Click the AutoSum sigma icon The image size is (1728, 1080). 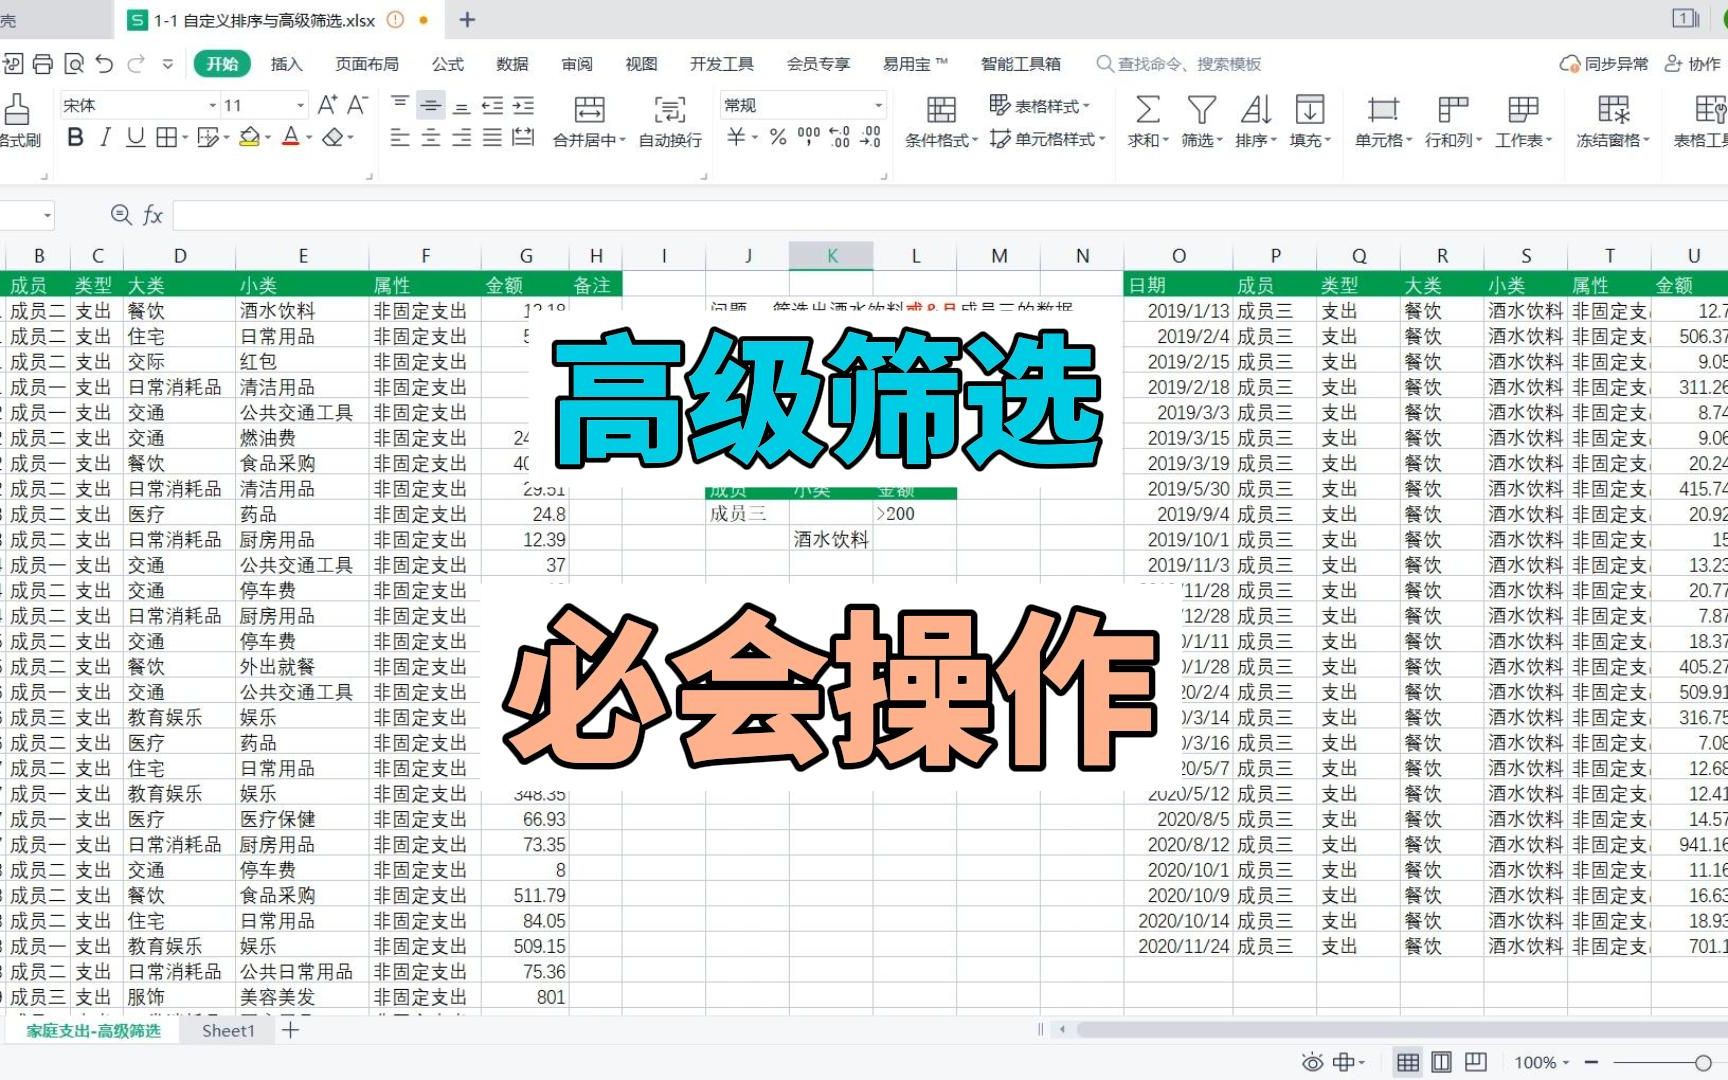click(1148, 109)
